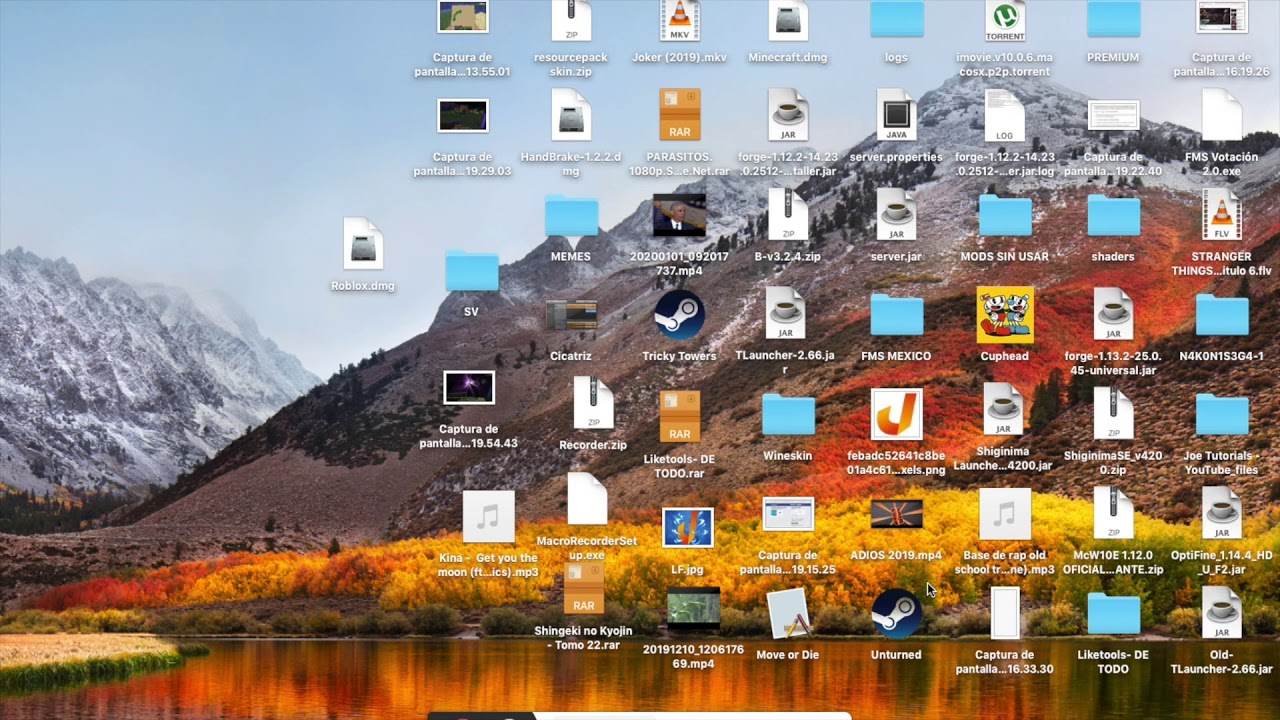Select OptiFine_1.14.4_HD_U_F2.jar file
This screenshot has width=1280, height=720.
[x=1222, y=513]
